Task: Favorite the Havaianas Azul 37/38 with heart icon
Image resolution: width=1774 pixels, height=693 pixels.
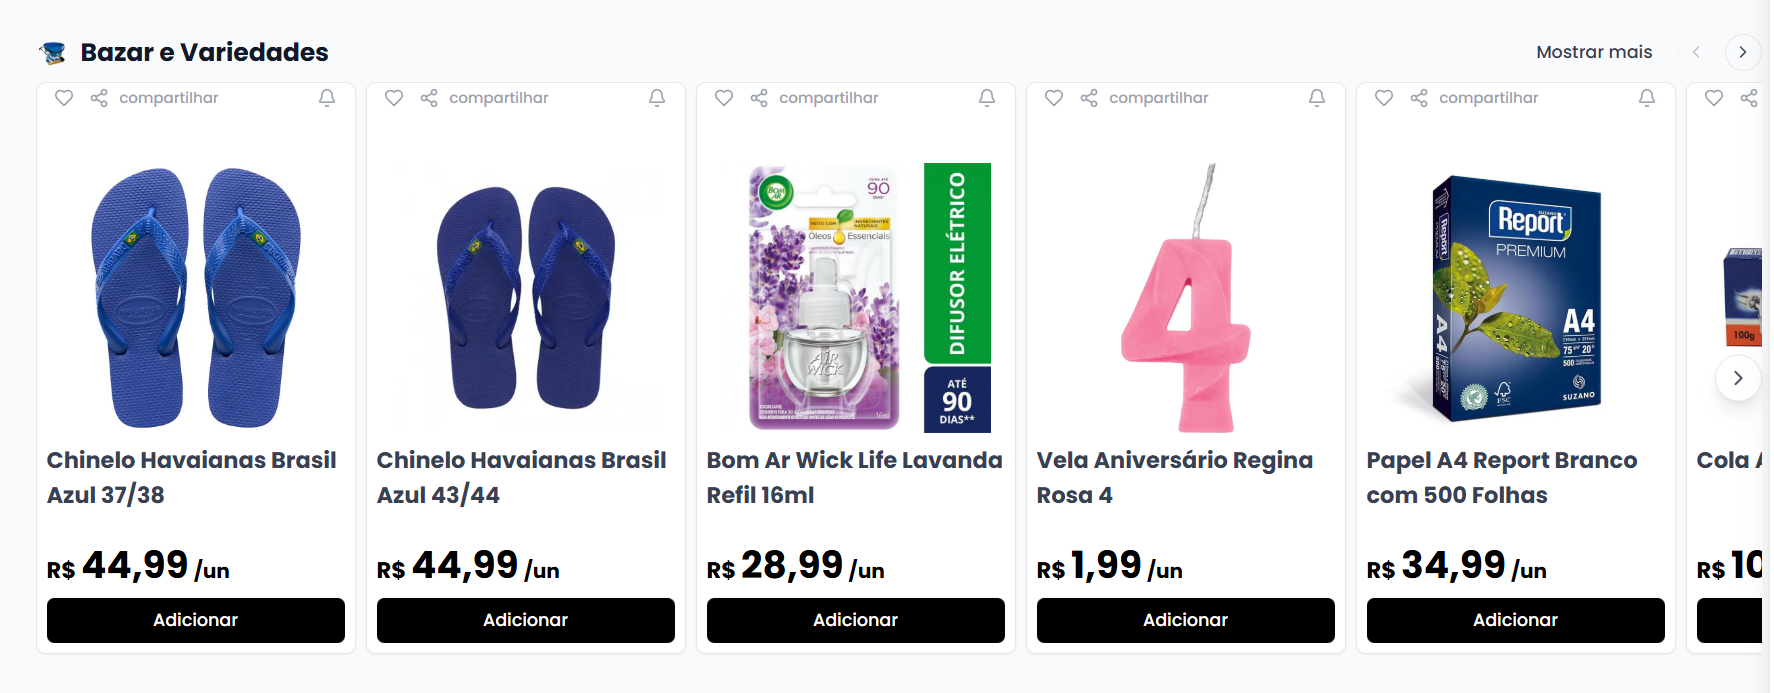Action: (64, 98)
